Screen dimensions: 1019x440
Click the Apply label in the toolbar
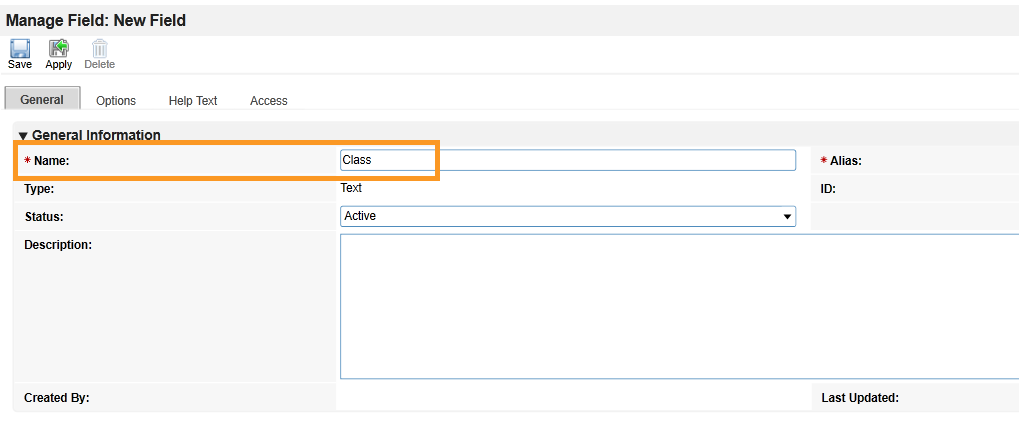pos(58,64)
